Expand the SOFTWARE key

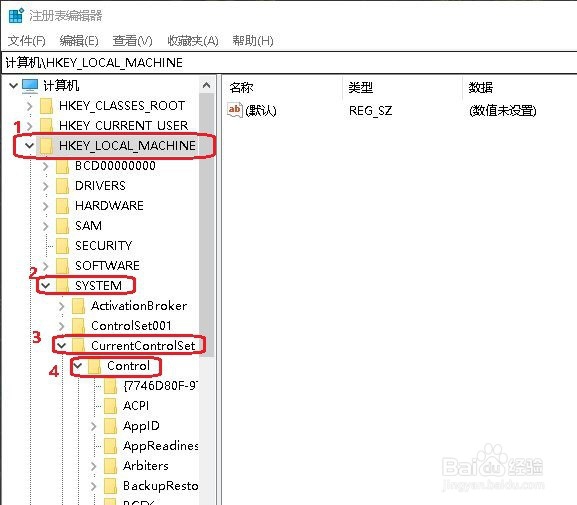[46, 265]
